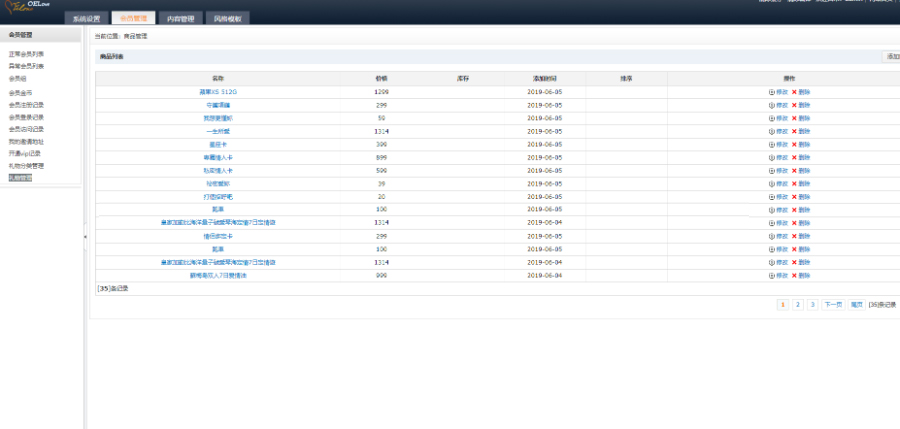The width and height of the screenshot is (900, 429).
Task: Click edit icon for the last row (price 999)
Action: tap(771, 275)
